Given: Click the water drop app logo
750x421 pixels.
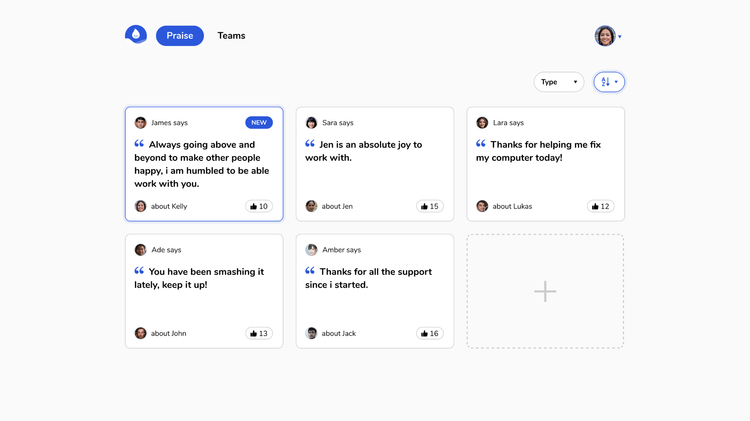Looking at the screenshot, I should [136, 35].
